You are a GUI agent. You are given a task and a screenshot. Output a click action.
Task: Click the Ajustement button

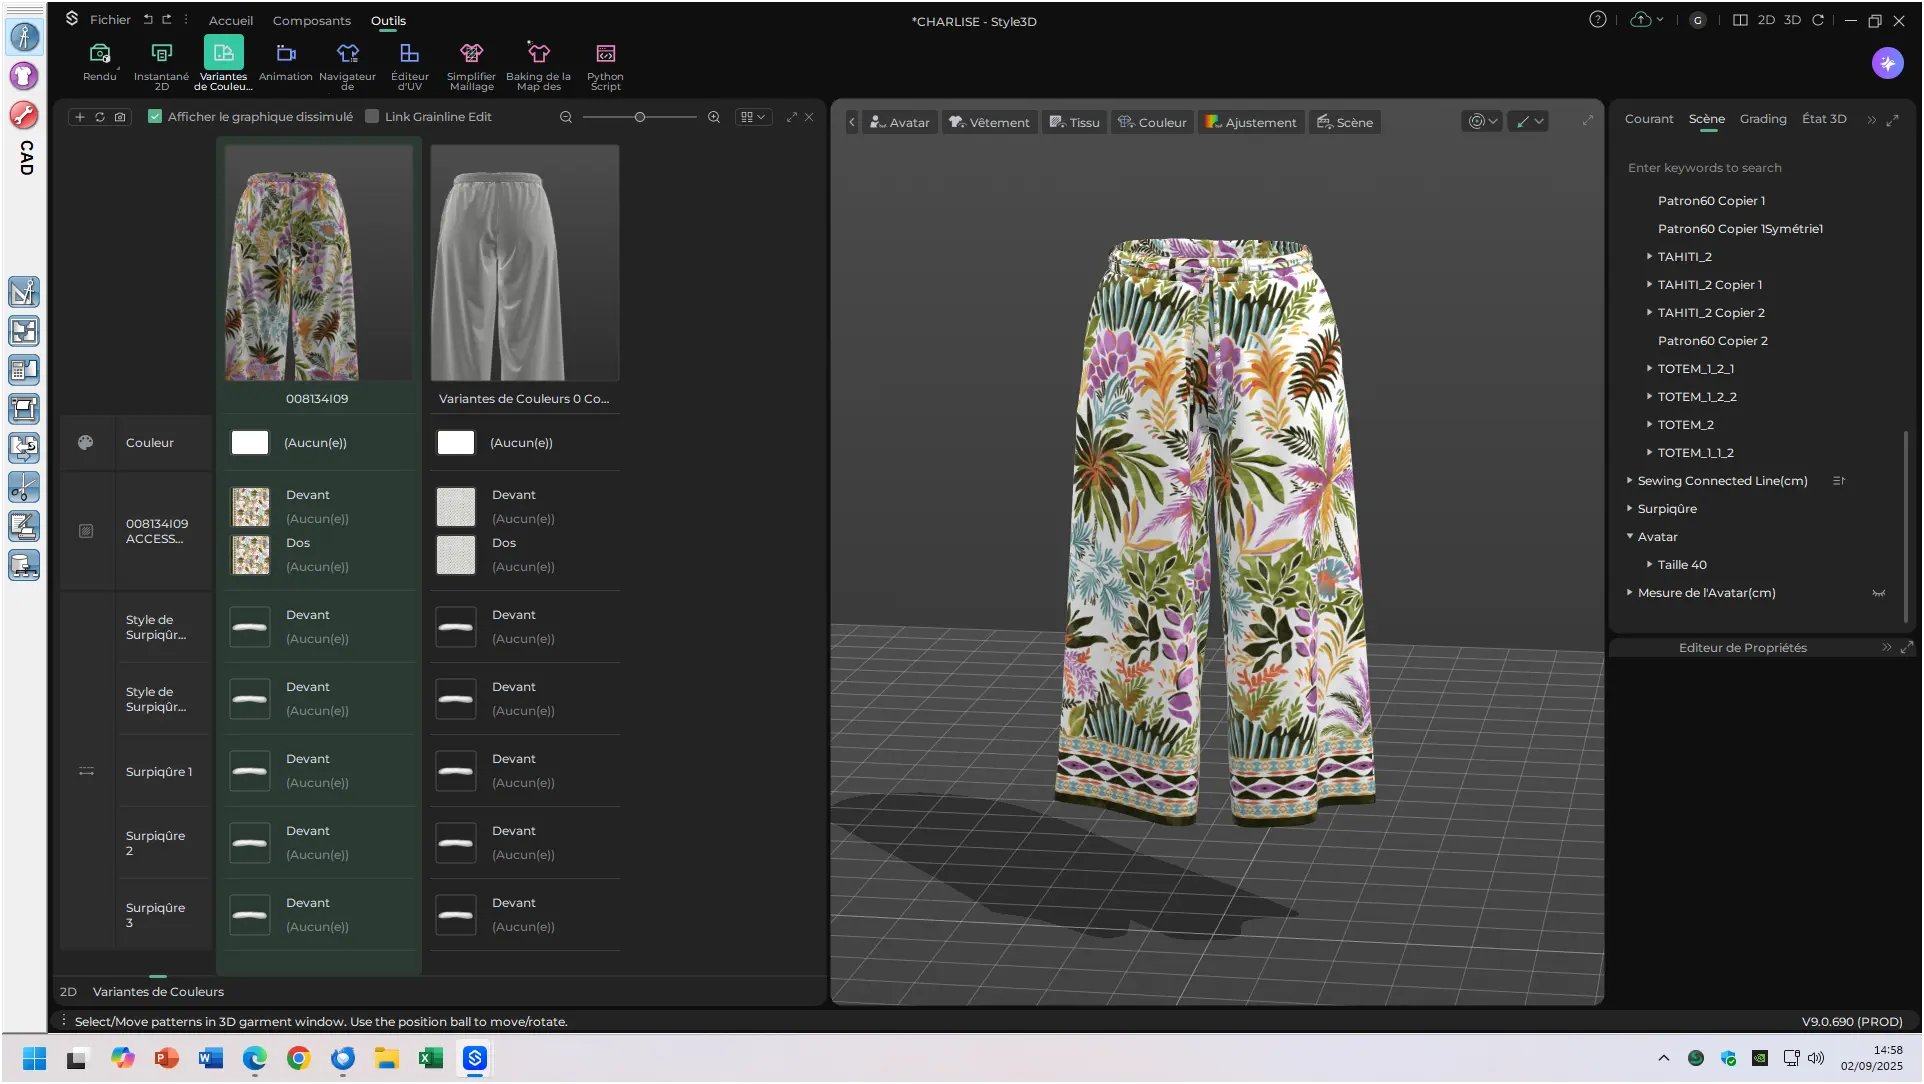click(x=1251, y=122)
